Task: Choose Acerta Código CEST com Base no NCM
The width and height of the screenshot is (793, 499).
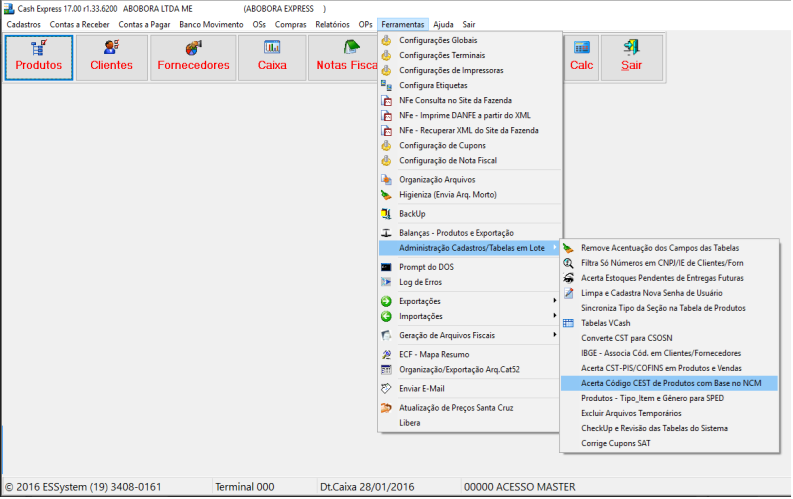Action: pos(670,382)
